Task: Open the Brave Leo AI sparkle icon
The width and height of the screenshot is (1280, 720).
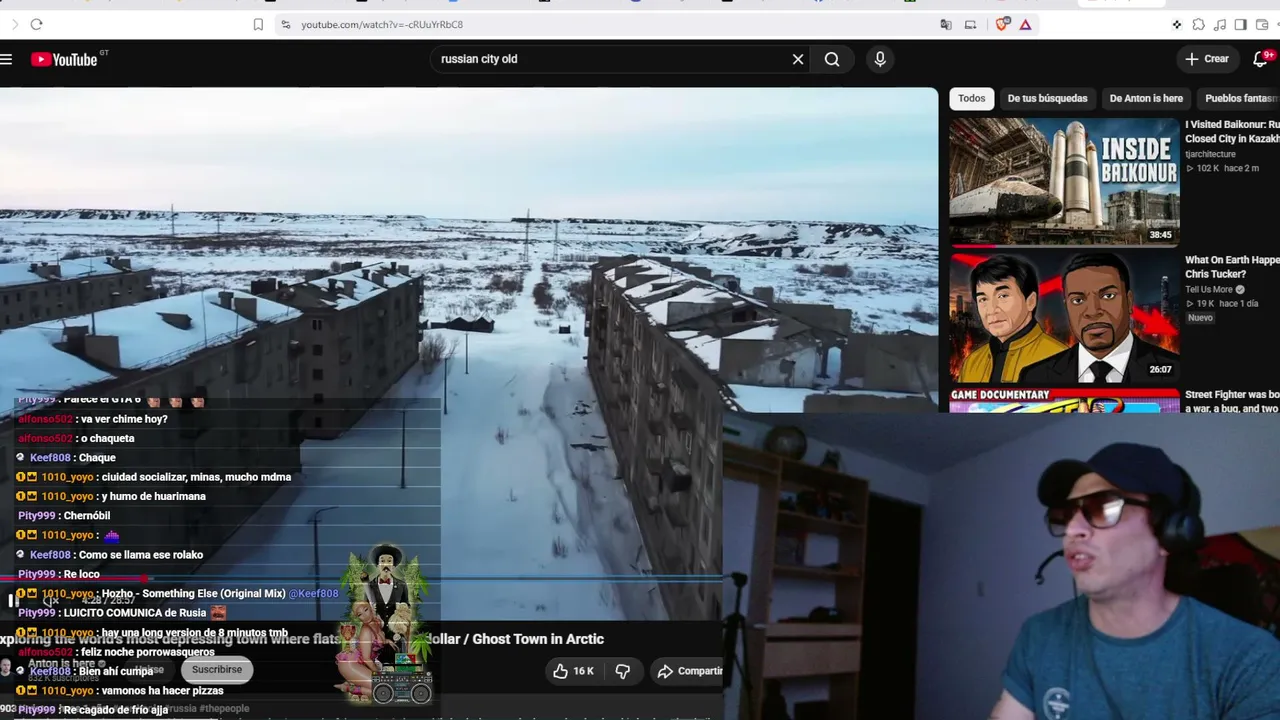Action: (x=1177, y=24)
